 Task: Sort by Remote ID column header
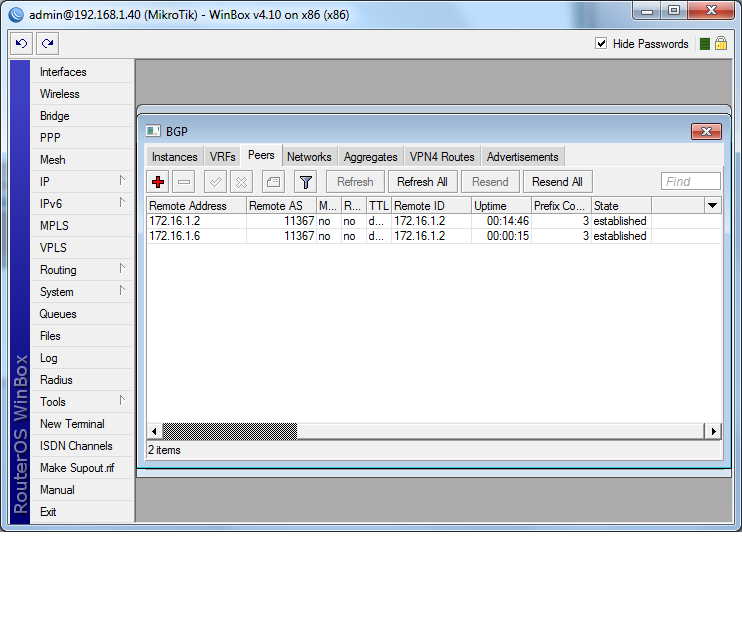click(x=431, y=205)
